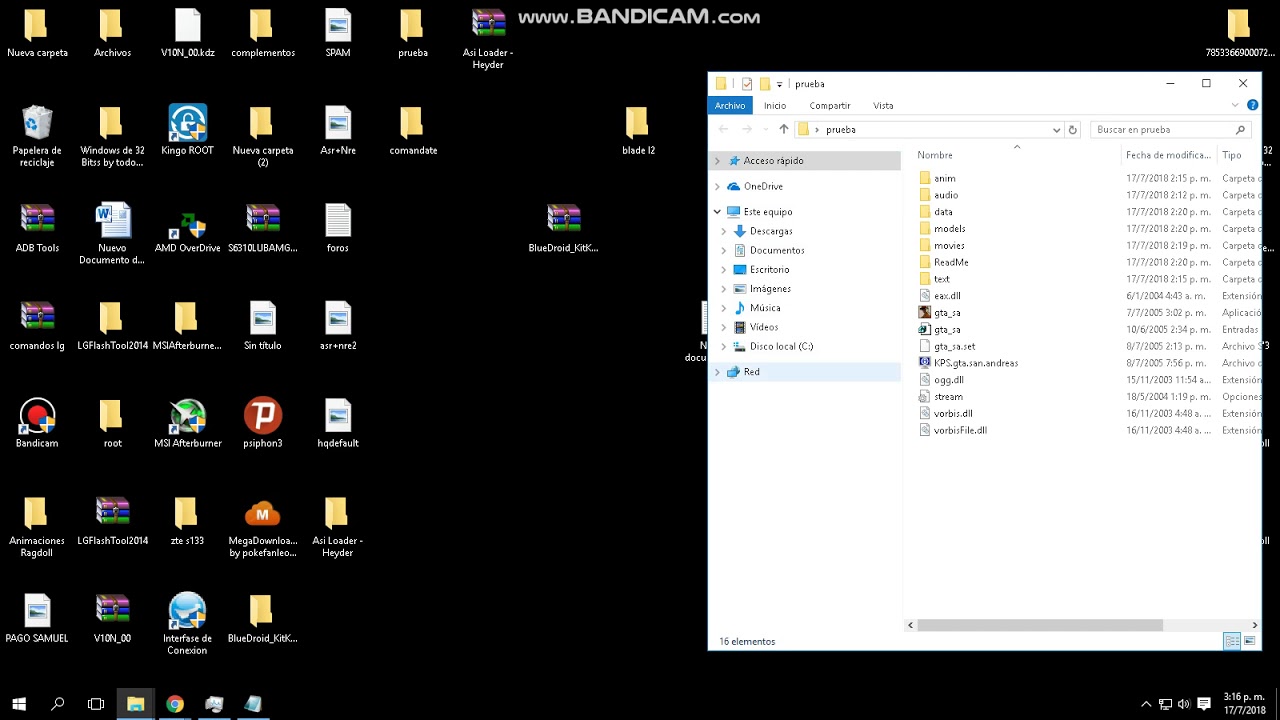The image size is (1280, 720).
Task: Select the Nuevo Documento Word file icon
Action: tap(112, 234)
